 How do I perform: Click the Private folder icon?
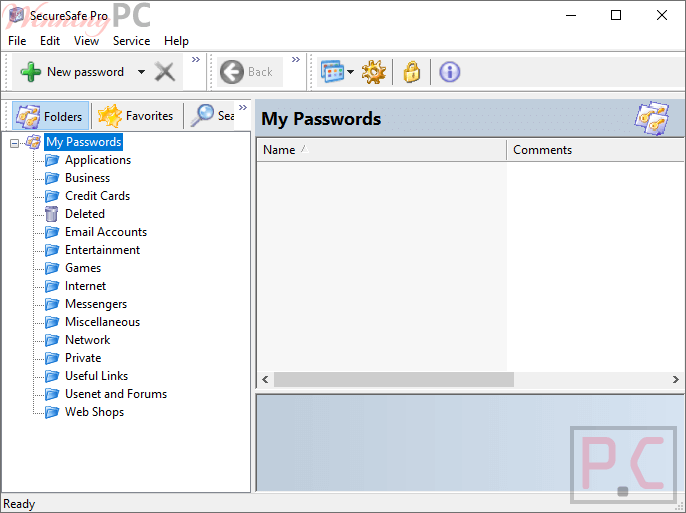click(x=52, y=358)
